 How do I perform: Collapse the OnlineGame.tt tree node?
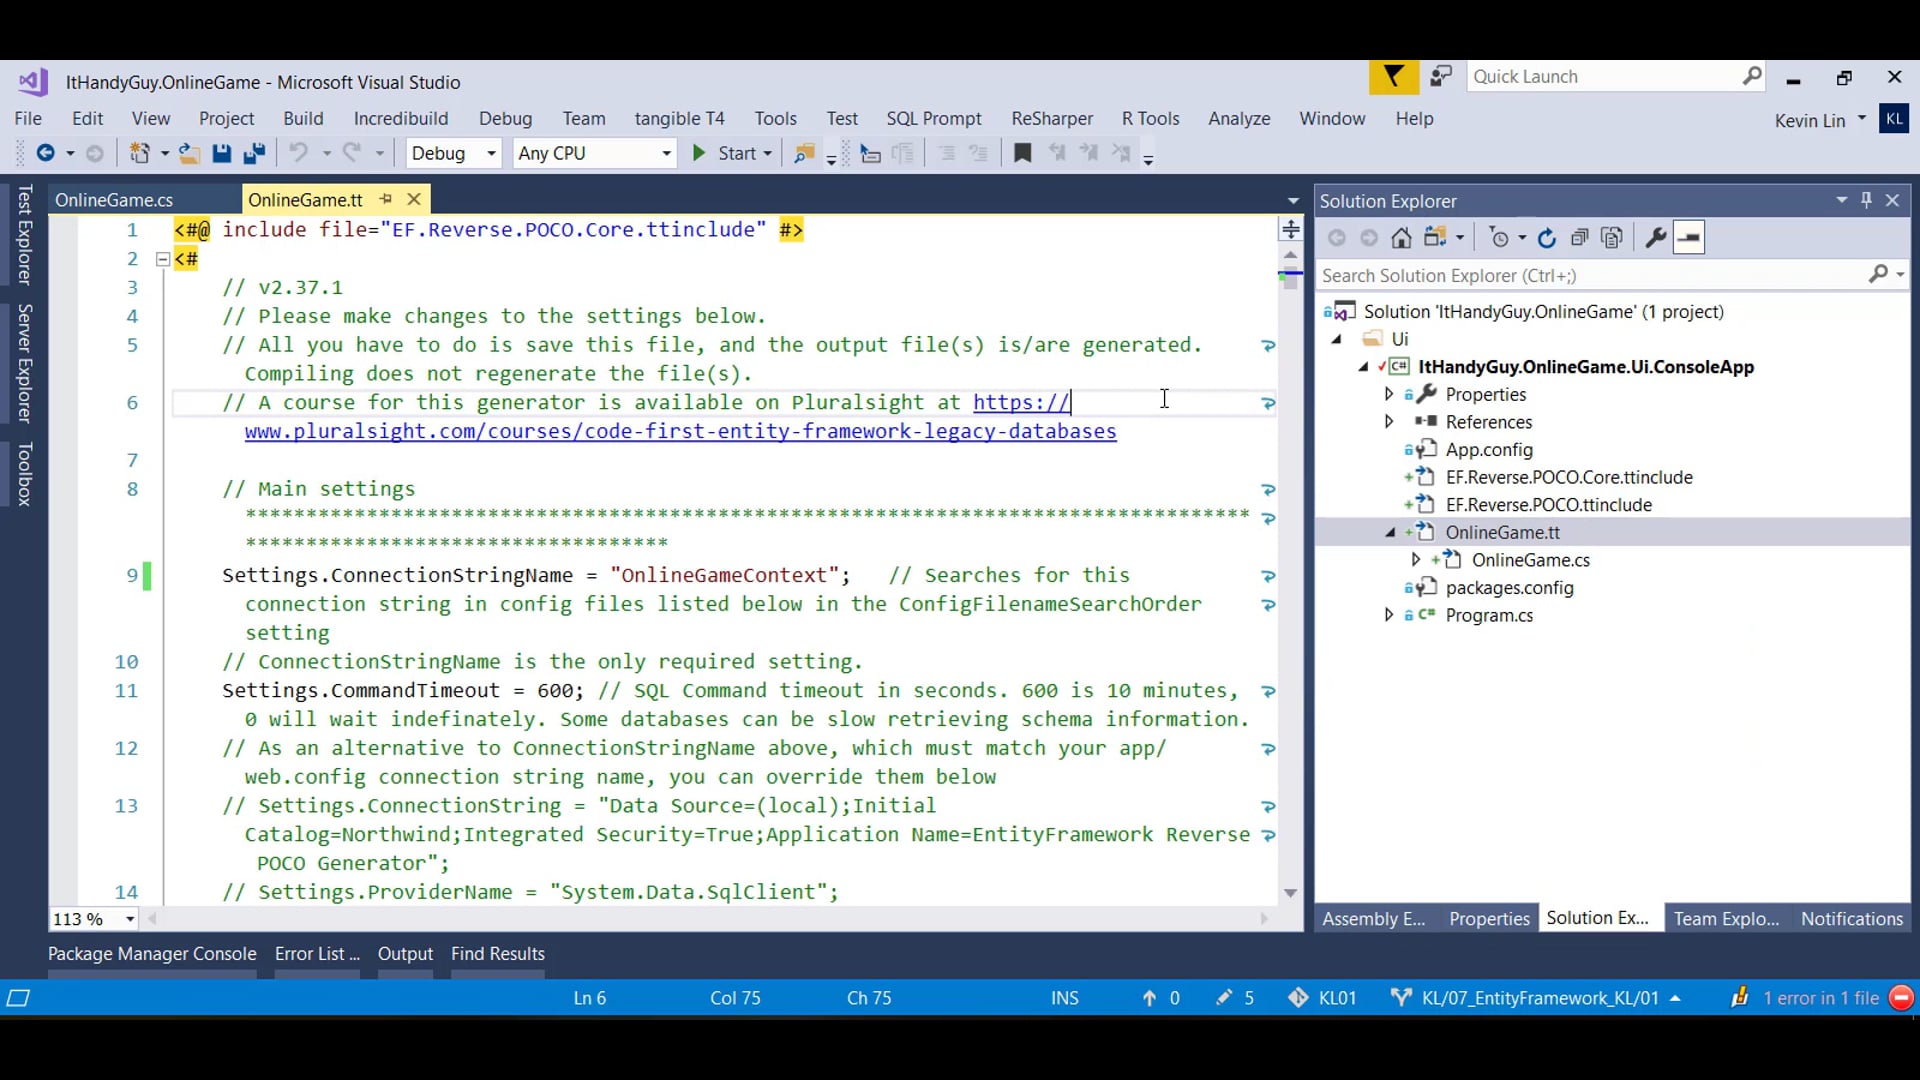pyautogui.click(x=1389, y=533)
